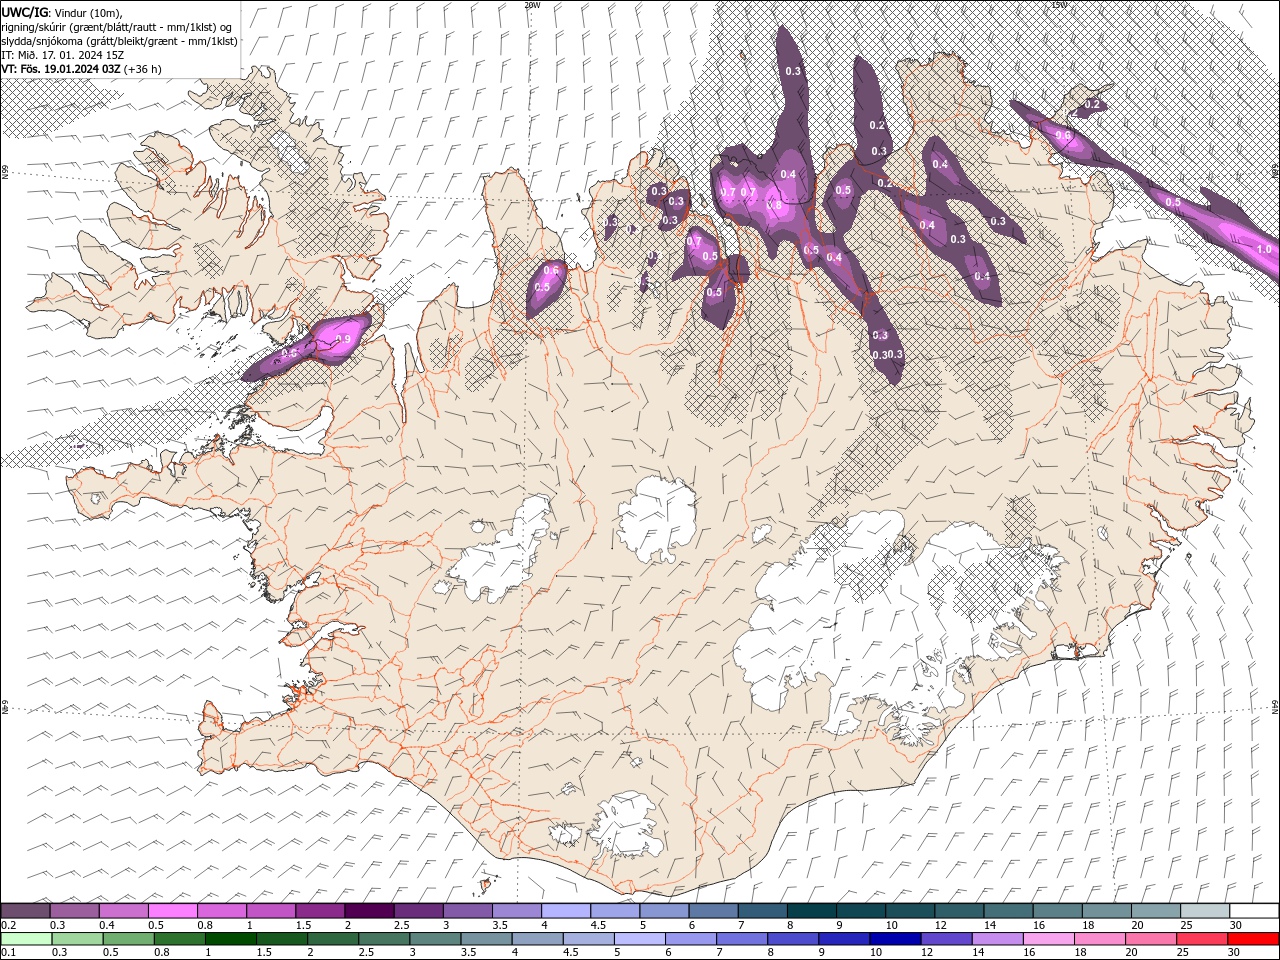Viewport: 1280px width, 960px height.
Task: Click the deep navy 10–12 rain legend swatch
Action: tap(895, 939)
